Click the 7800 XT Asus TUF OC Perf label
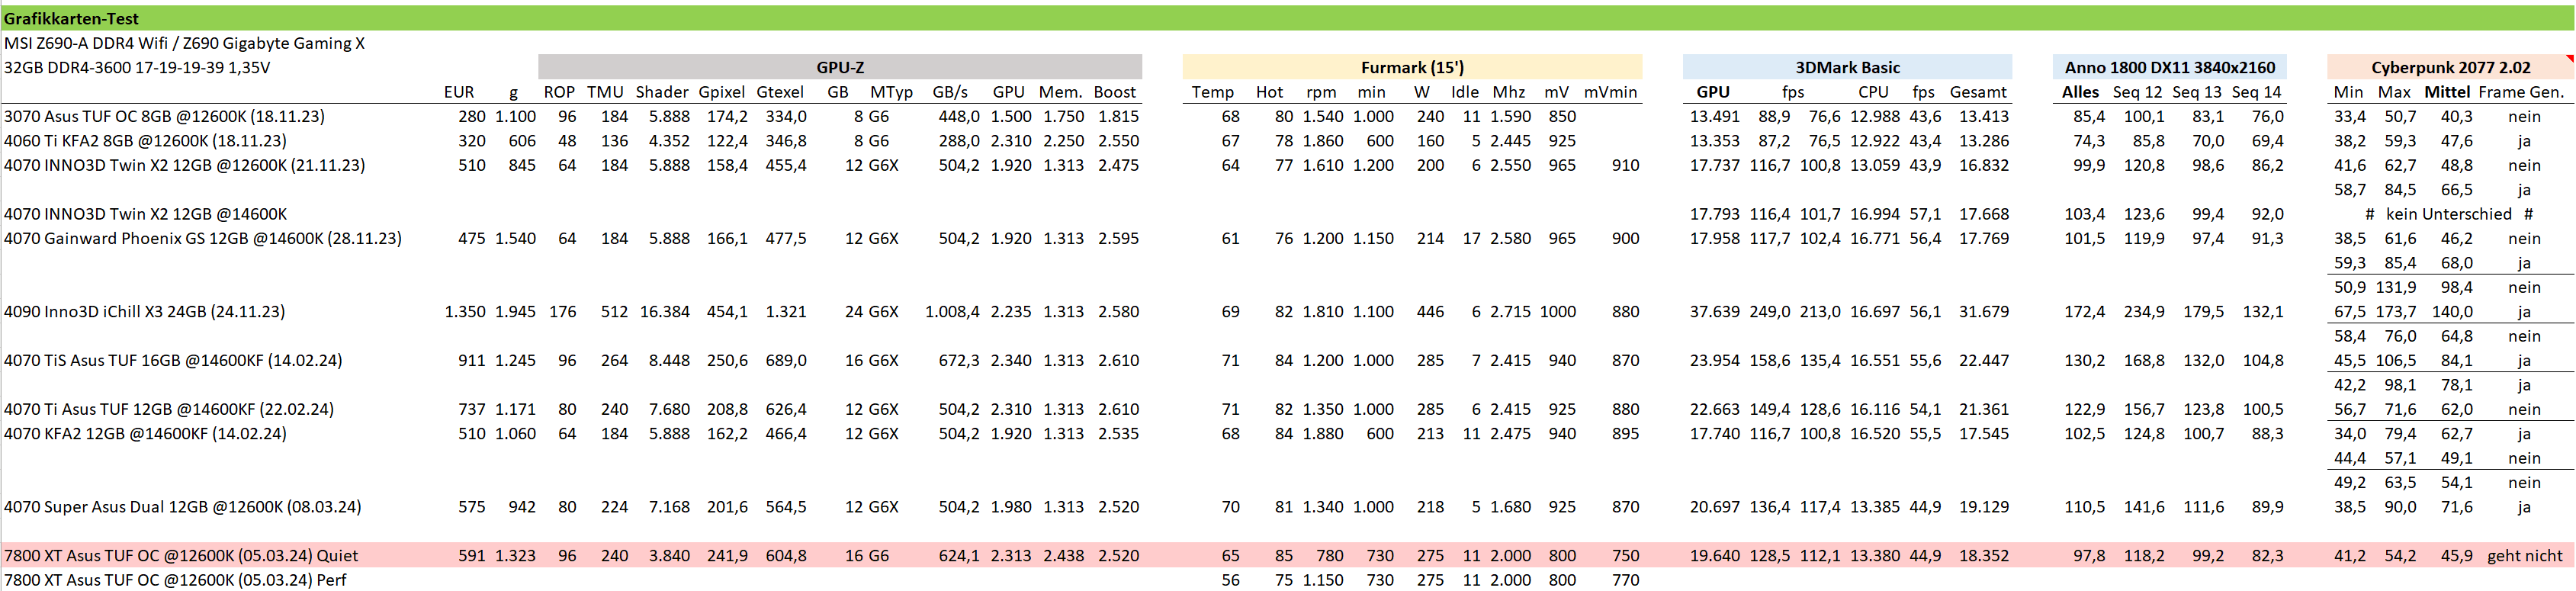Screen dimensions: 2576x591 coord(175,580)
